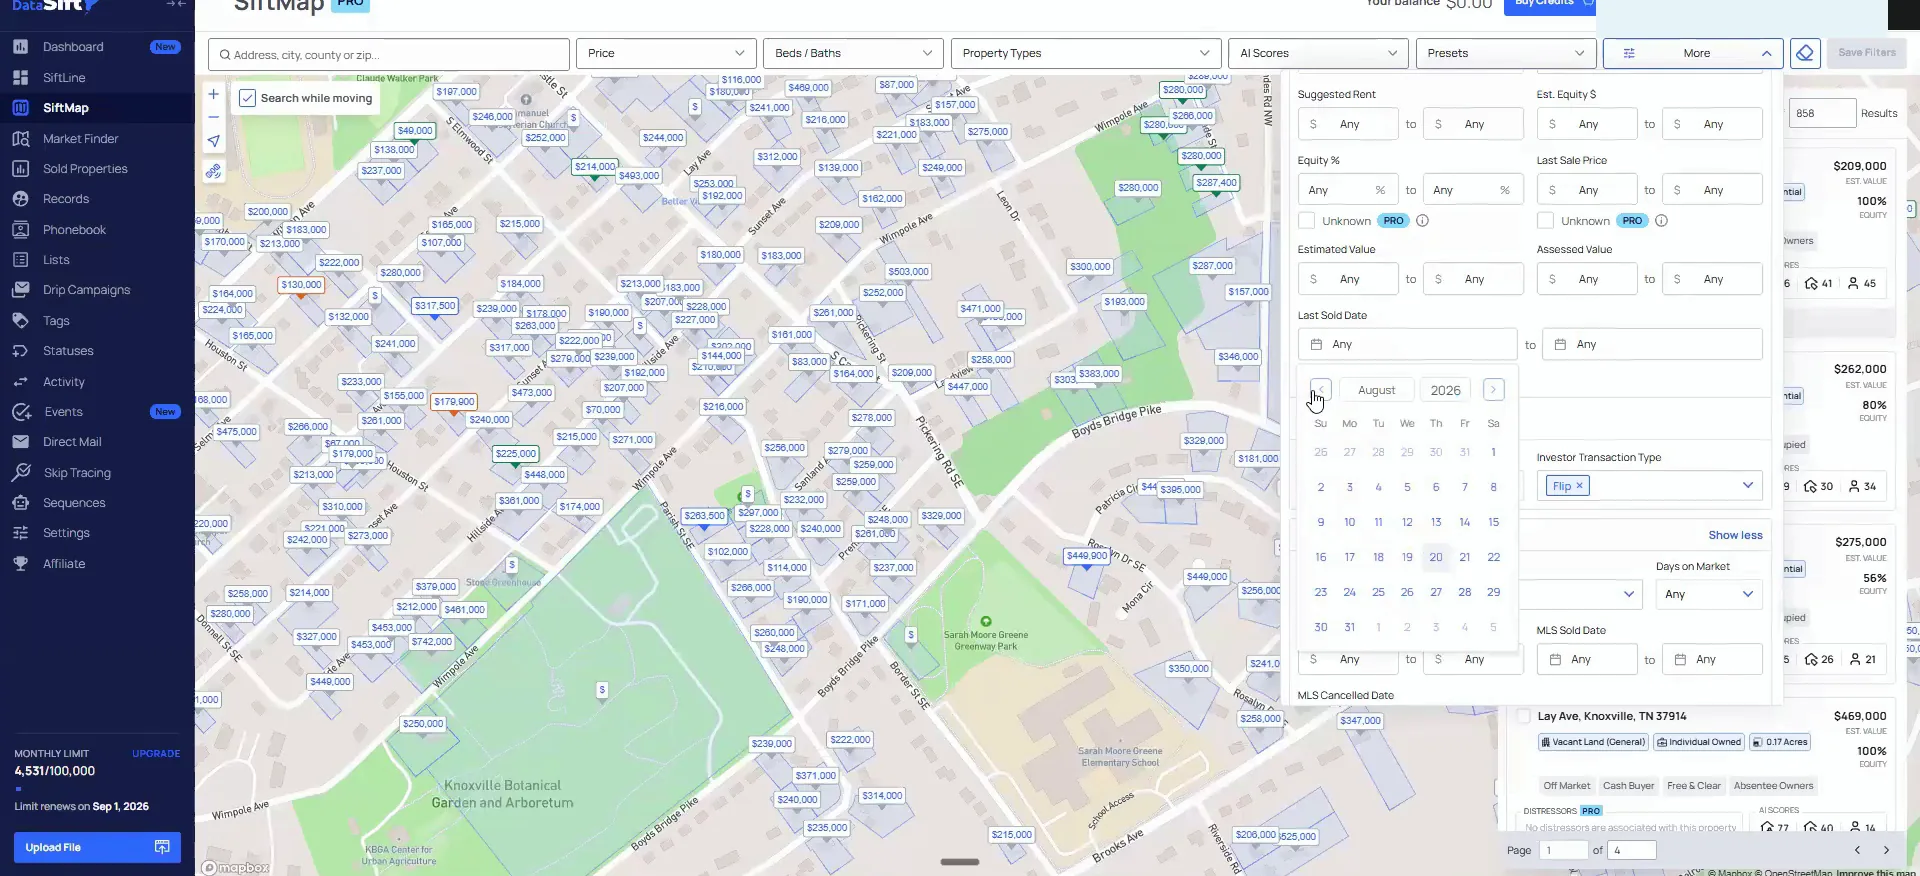The height and width of the screenshot is (876, 1920).
Task: Zoom in on the map
Action: [213, 95]
